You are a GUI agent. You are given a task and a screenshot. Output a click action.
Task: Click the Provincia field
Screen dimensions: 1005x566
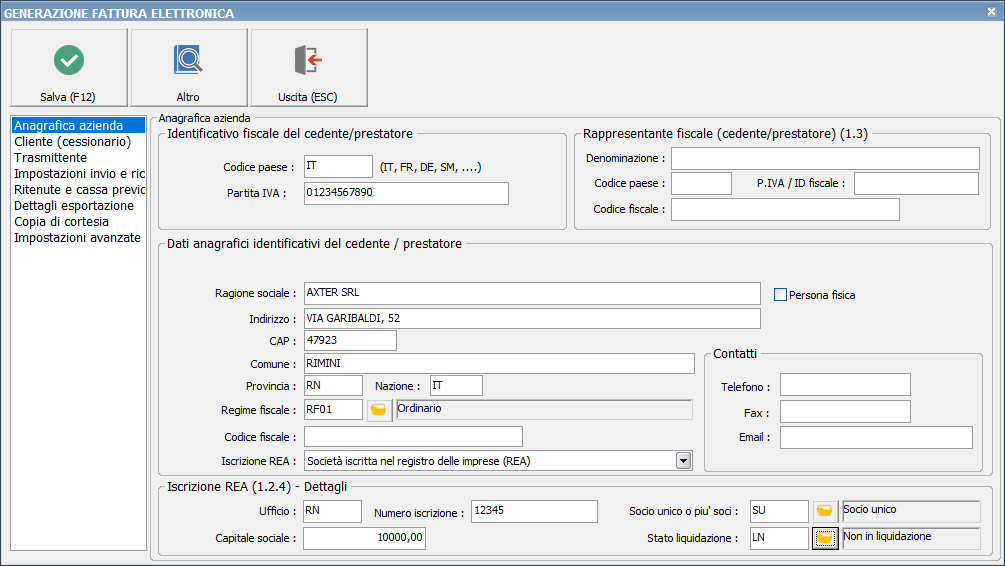click(333, 386)
